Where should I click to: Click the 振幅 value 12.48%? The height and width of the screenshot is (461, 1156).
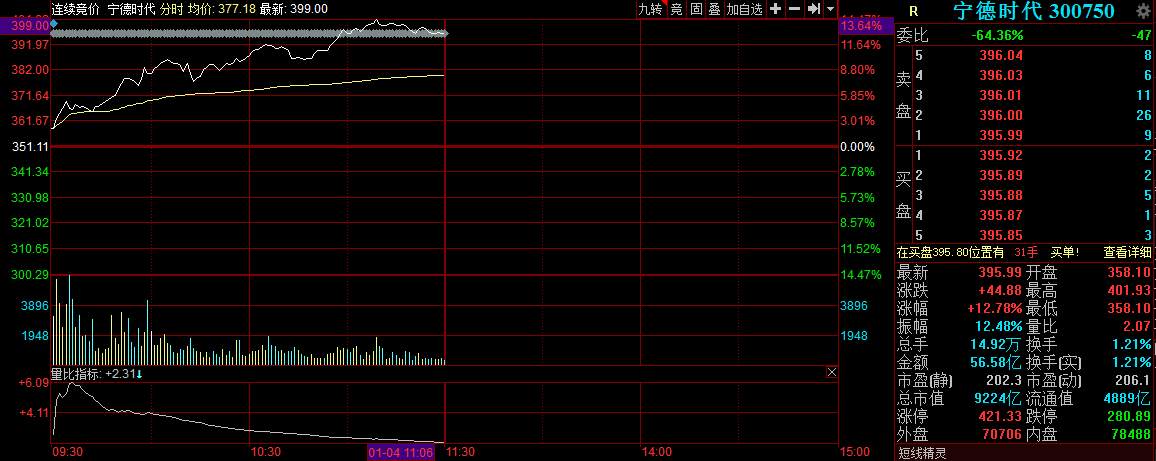coord(997,326)
